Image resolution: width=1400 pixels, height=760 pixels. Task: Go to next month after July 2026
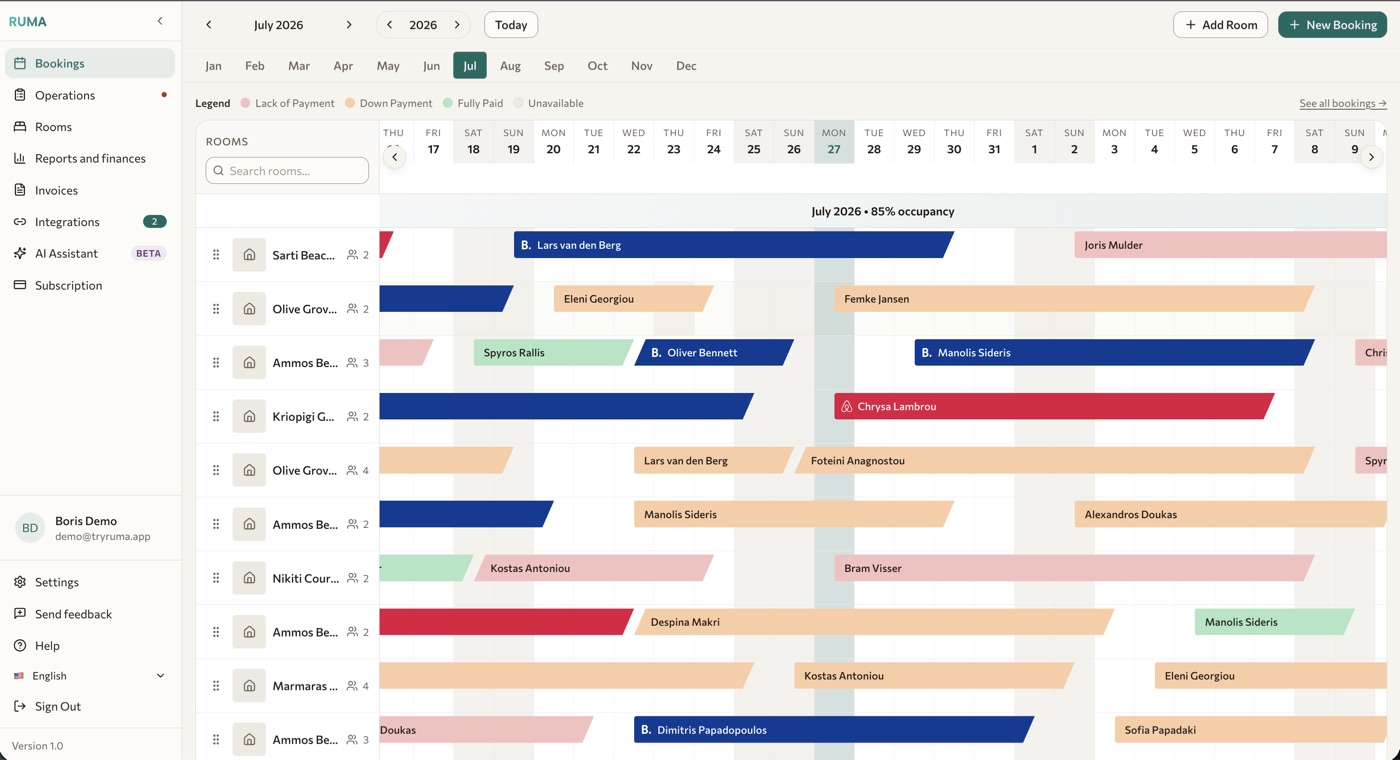coord(349,25)
